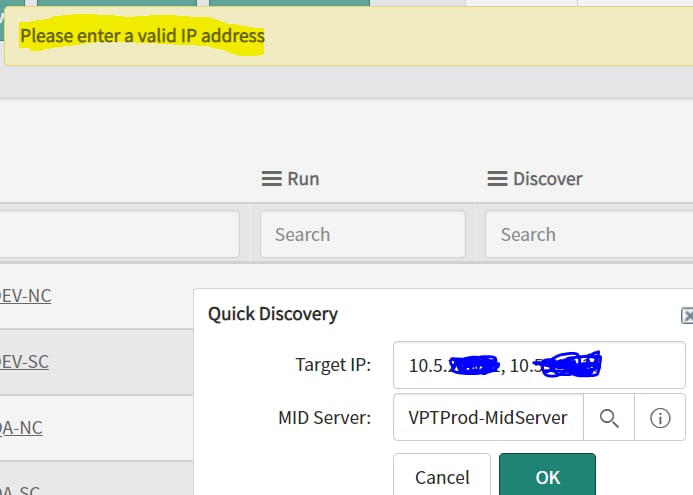Click the 'Target IP:' label
This screenshot has width=693, height=495.
click(333, 365)
